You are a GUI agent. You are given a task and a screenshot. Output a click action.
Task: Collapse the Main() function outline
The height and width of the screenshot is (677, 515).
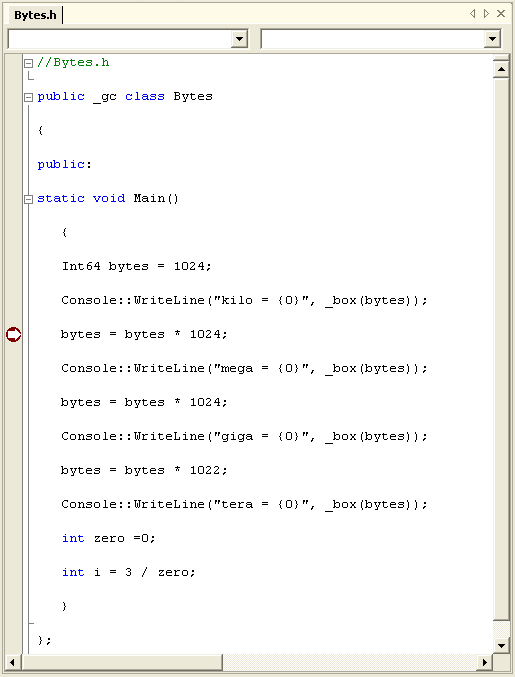click(x=28, y=199)
